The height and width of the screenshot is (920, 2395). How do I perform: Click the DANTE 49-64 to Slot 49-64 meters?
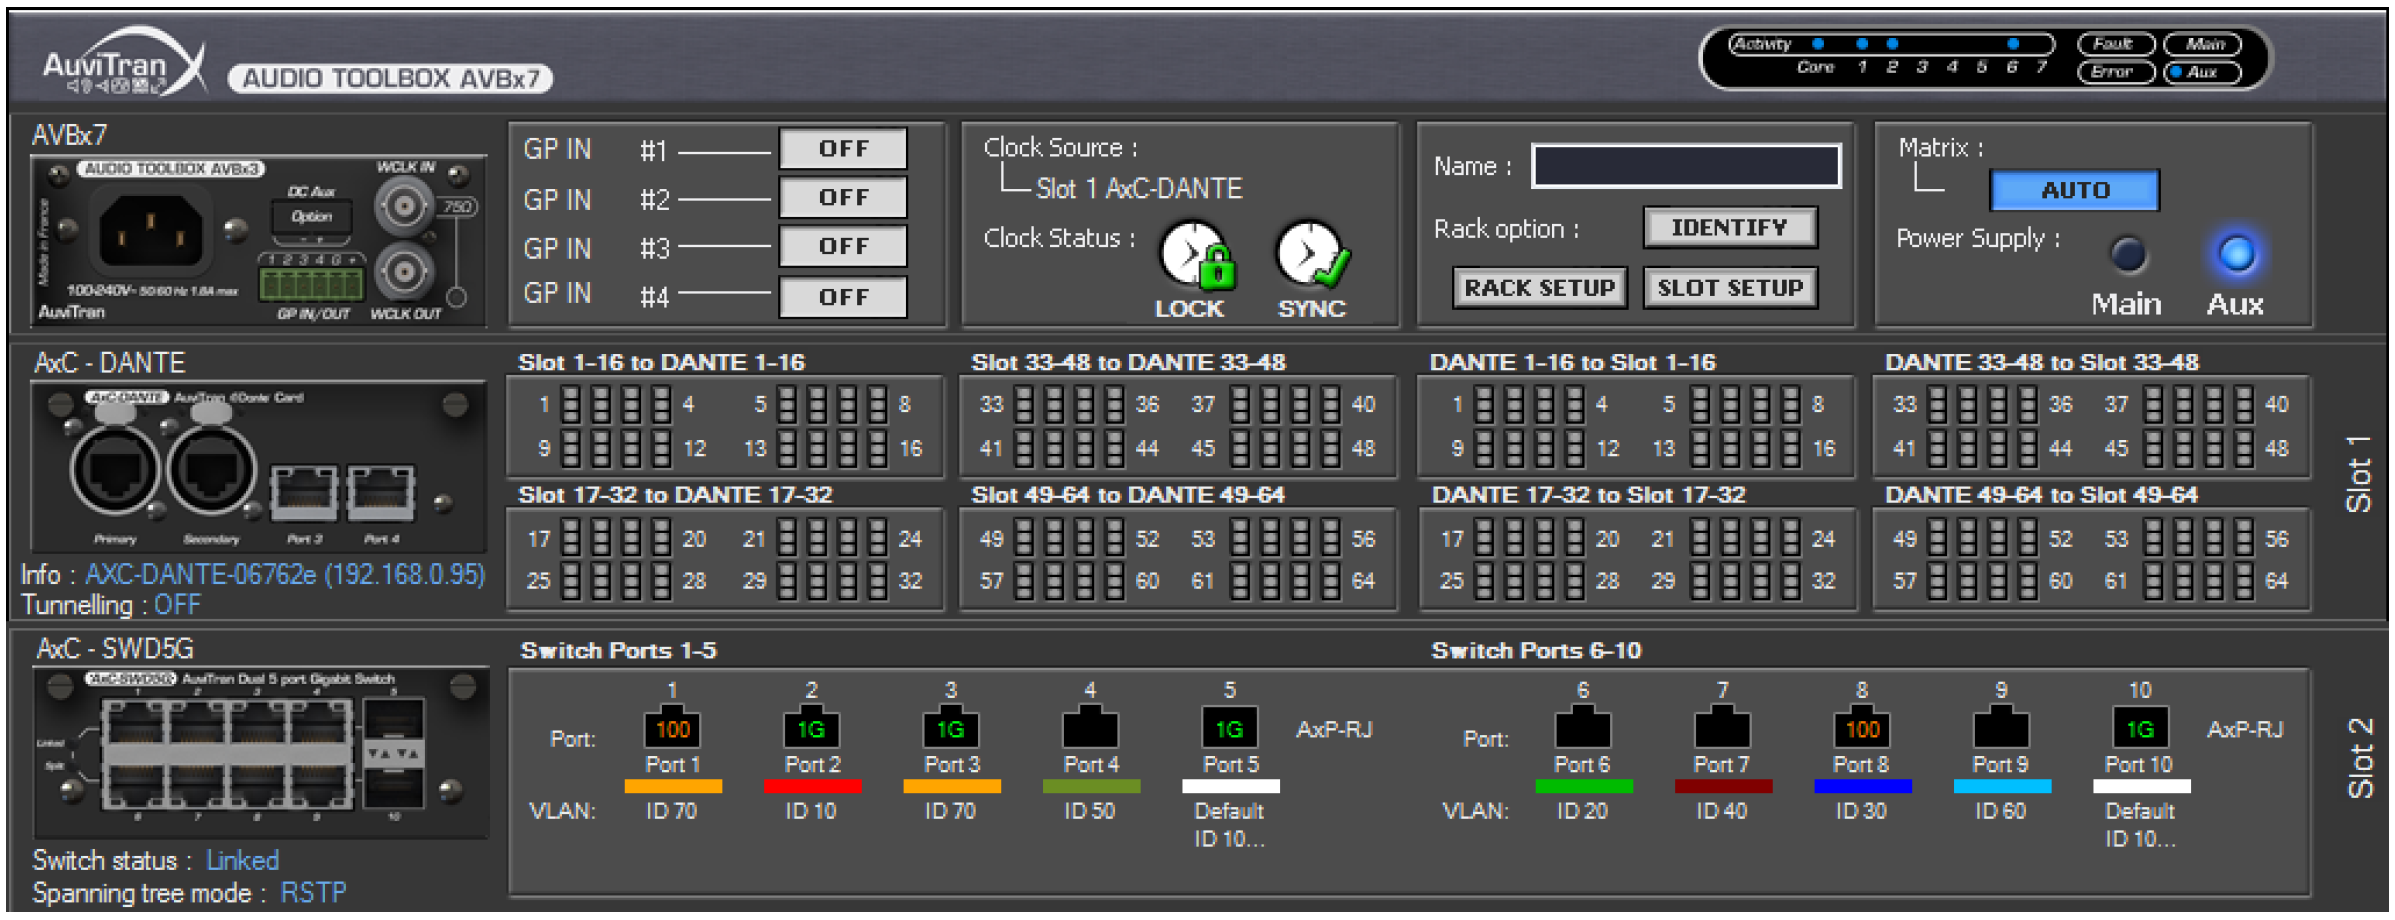(2091, 559)
